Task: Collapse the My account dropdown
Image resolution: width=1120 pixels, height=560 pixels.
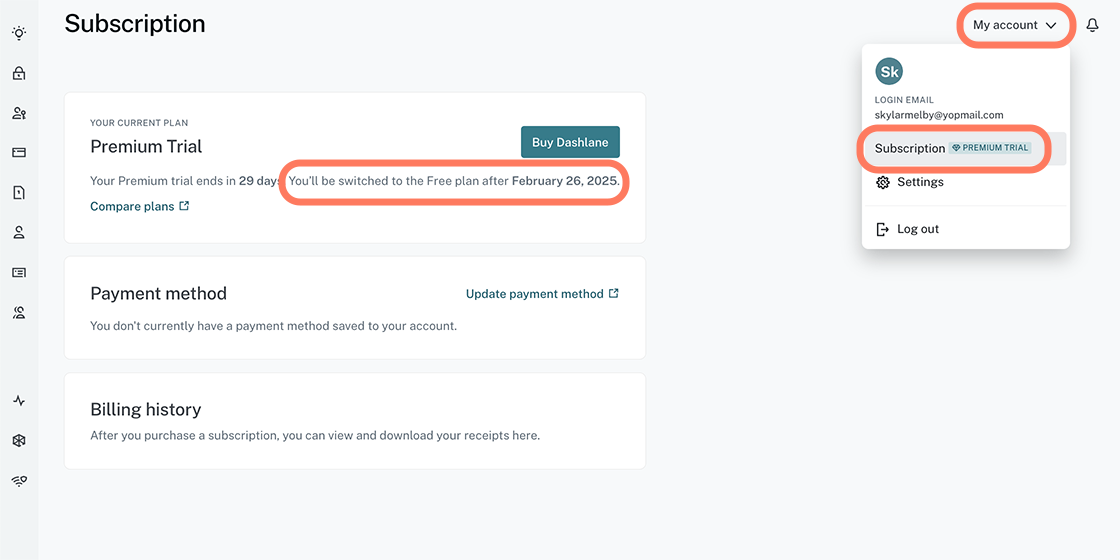Action: (1015, 25)
